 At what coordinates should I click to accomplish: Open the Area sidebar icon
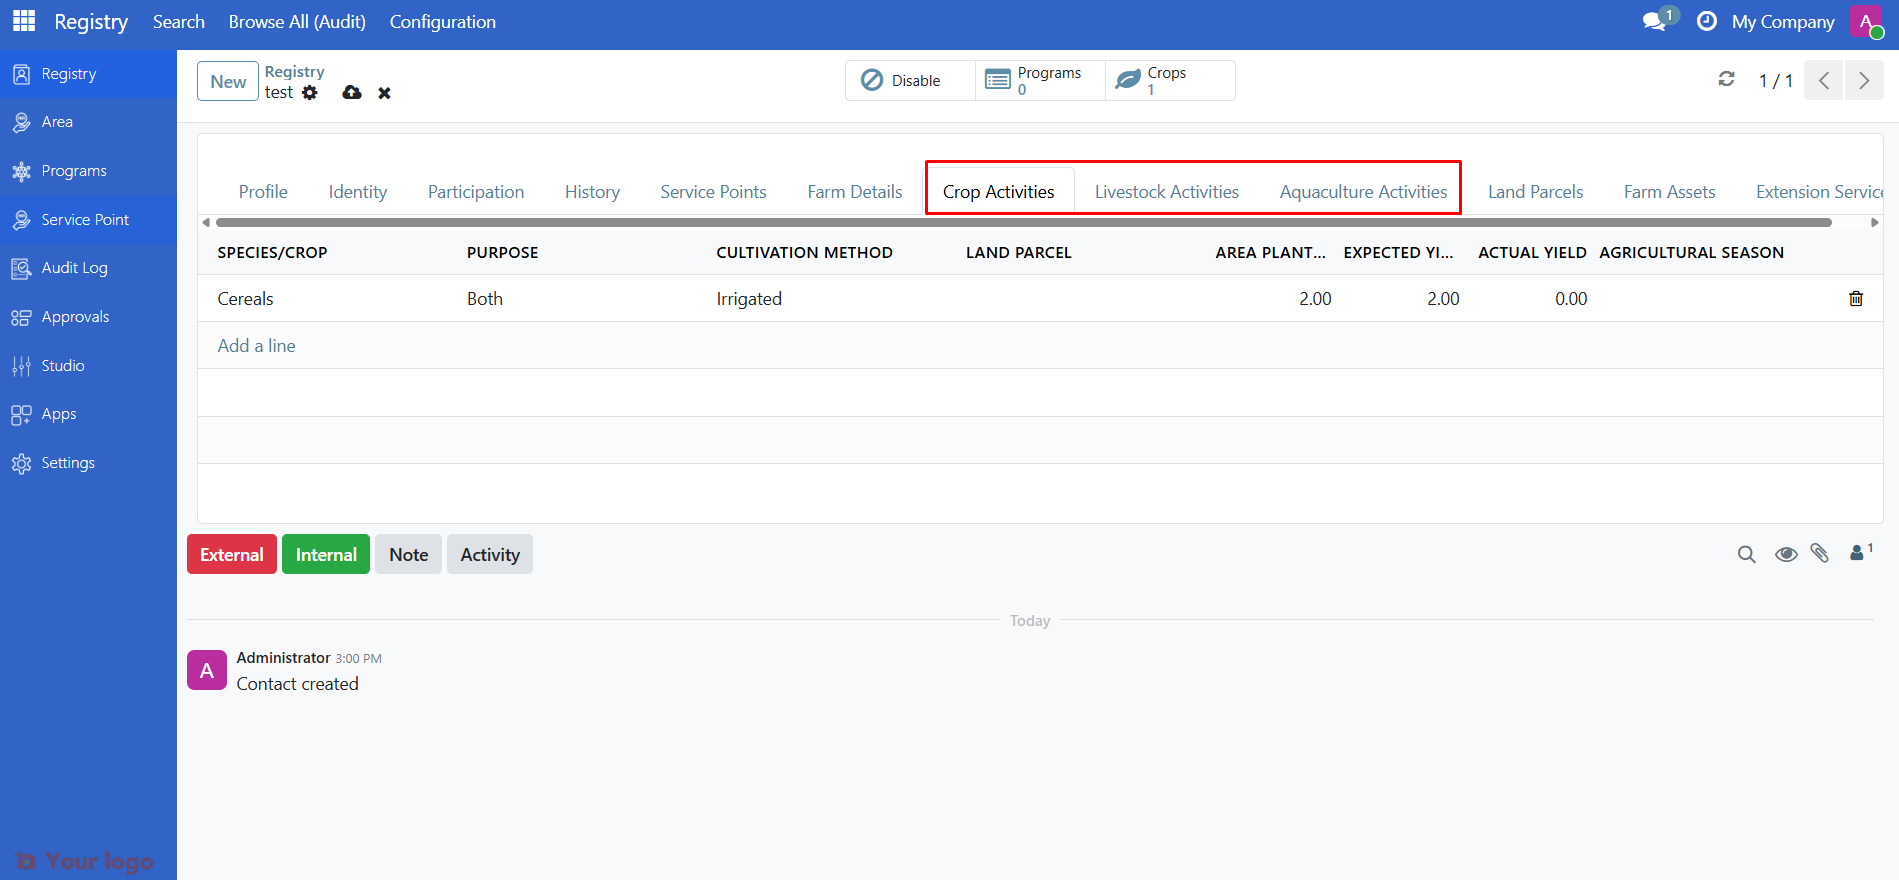pos(21,122)
